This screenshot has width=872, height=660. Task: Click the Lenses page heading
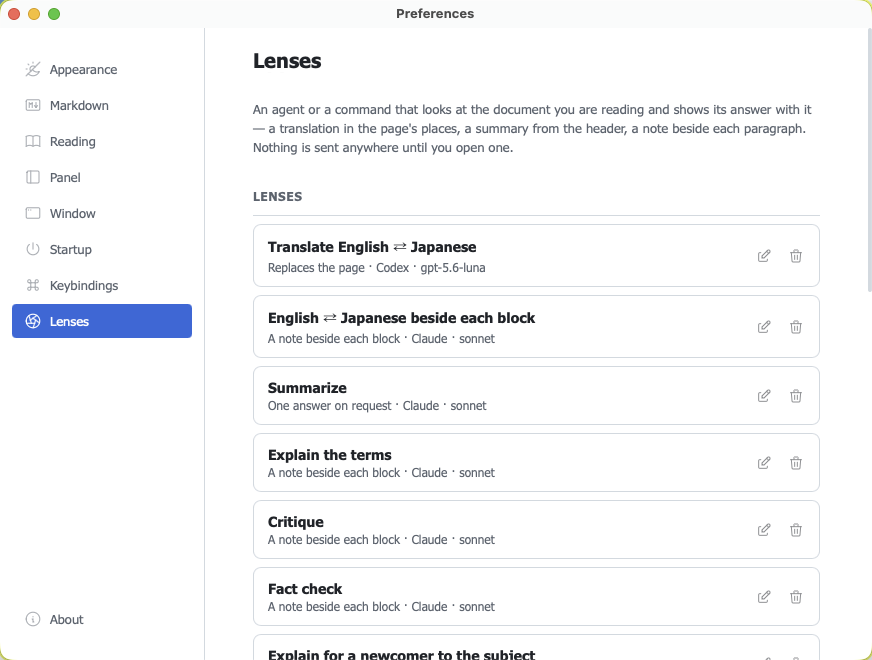(287, 61)
